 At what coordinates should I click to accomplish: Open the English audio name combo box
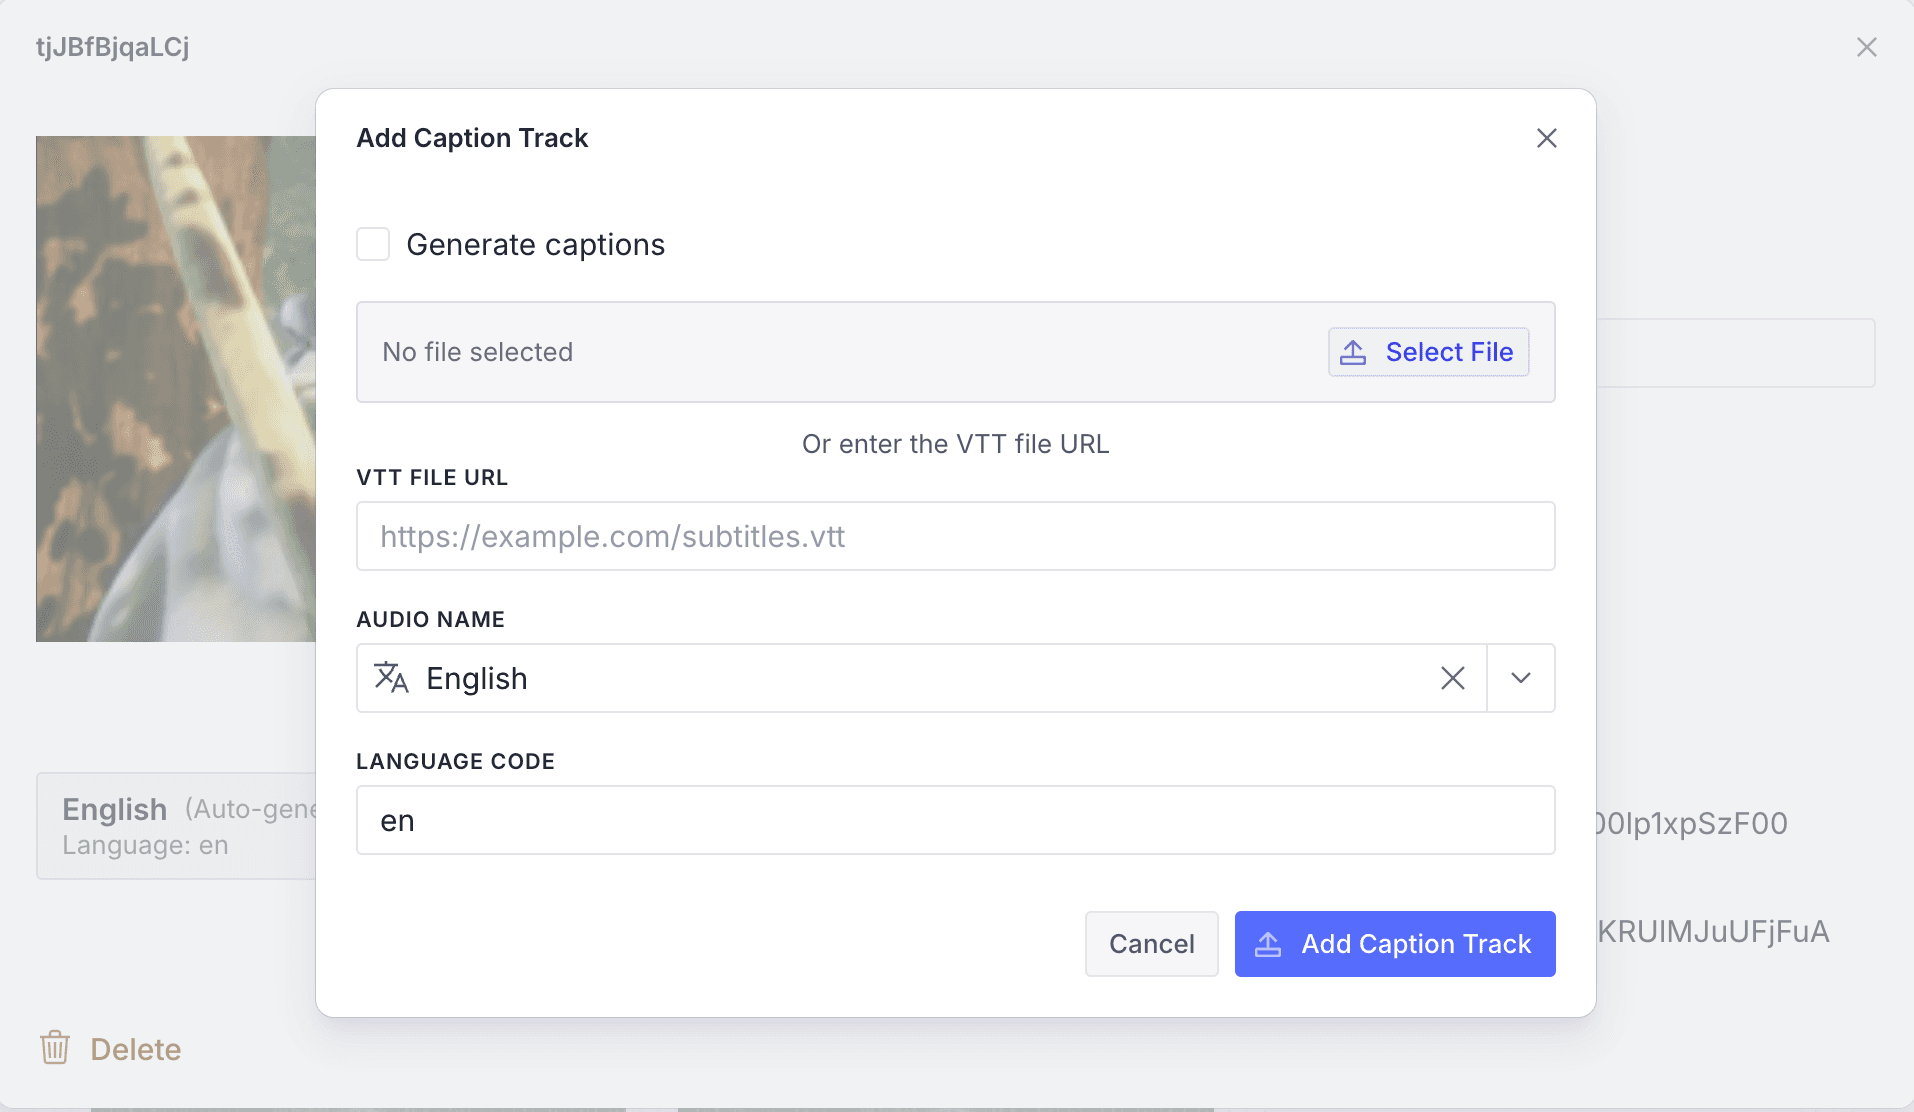900,678
